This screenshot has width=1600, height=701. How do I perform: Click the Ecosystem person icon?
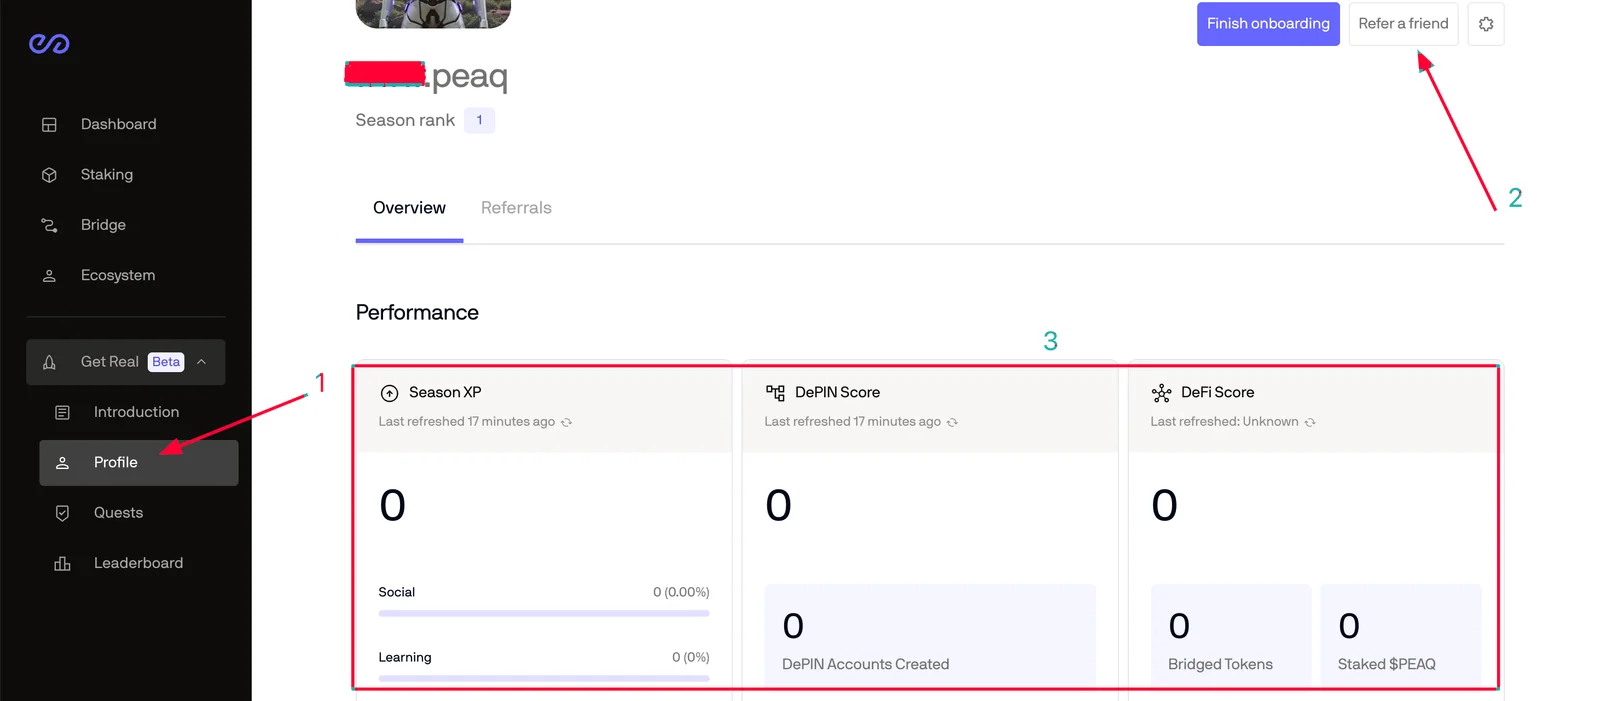pos(49,276)
